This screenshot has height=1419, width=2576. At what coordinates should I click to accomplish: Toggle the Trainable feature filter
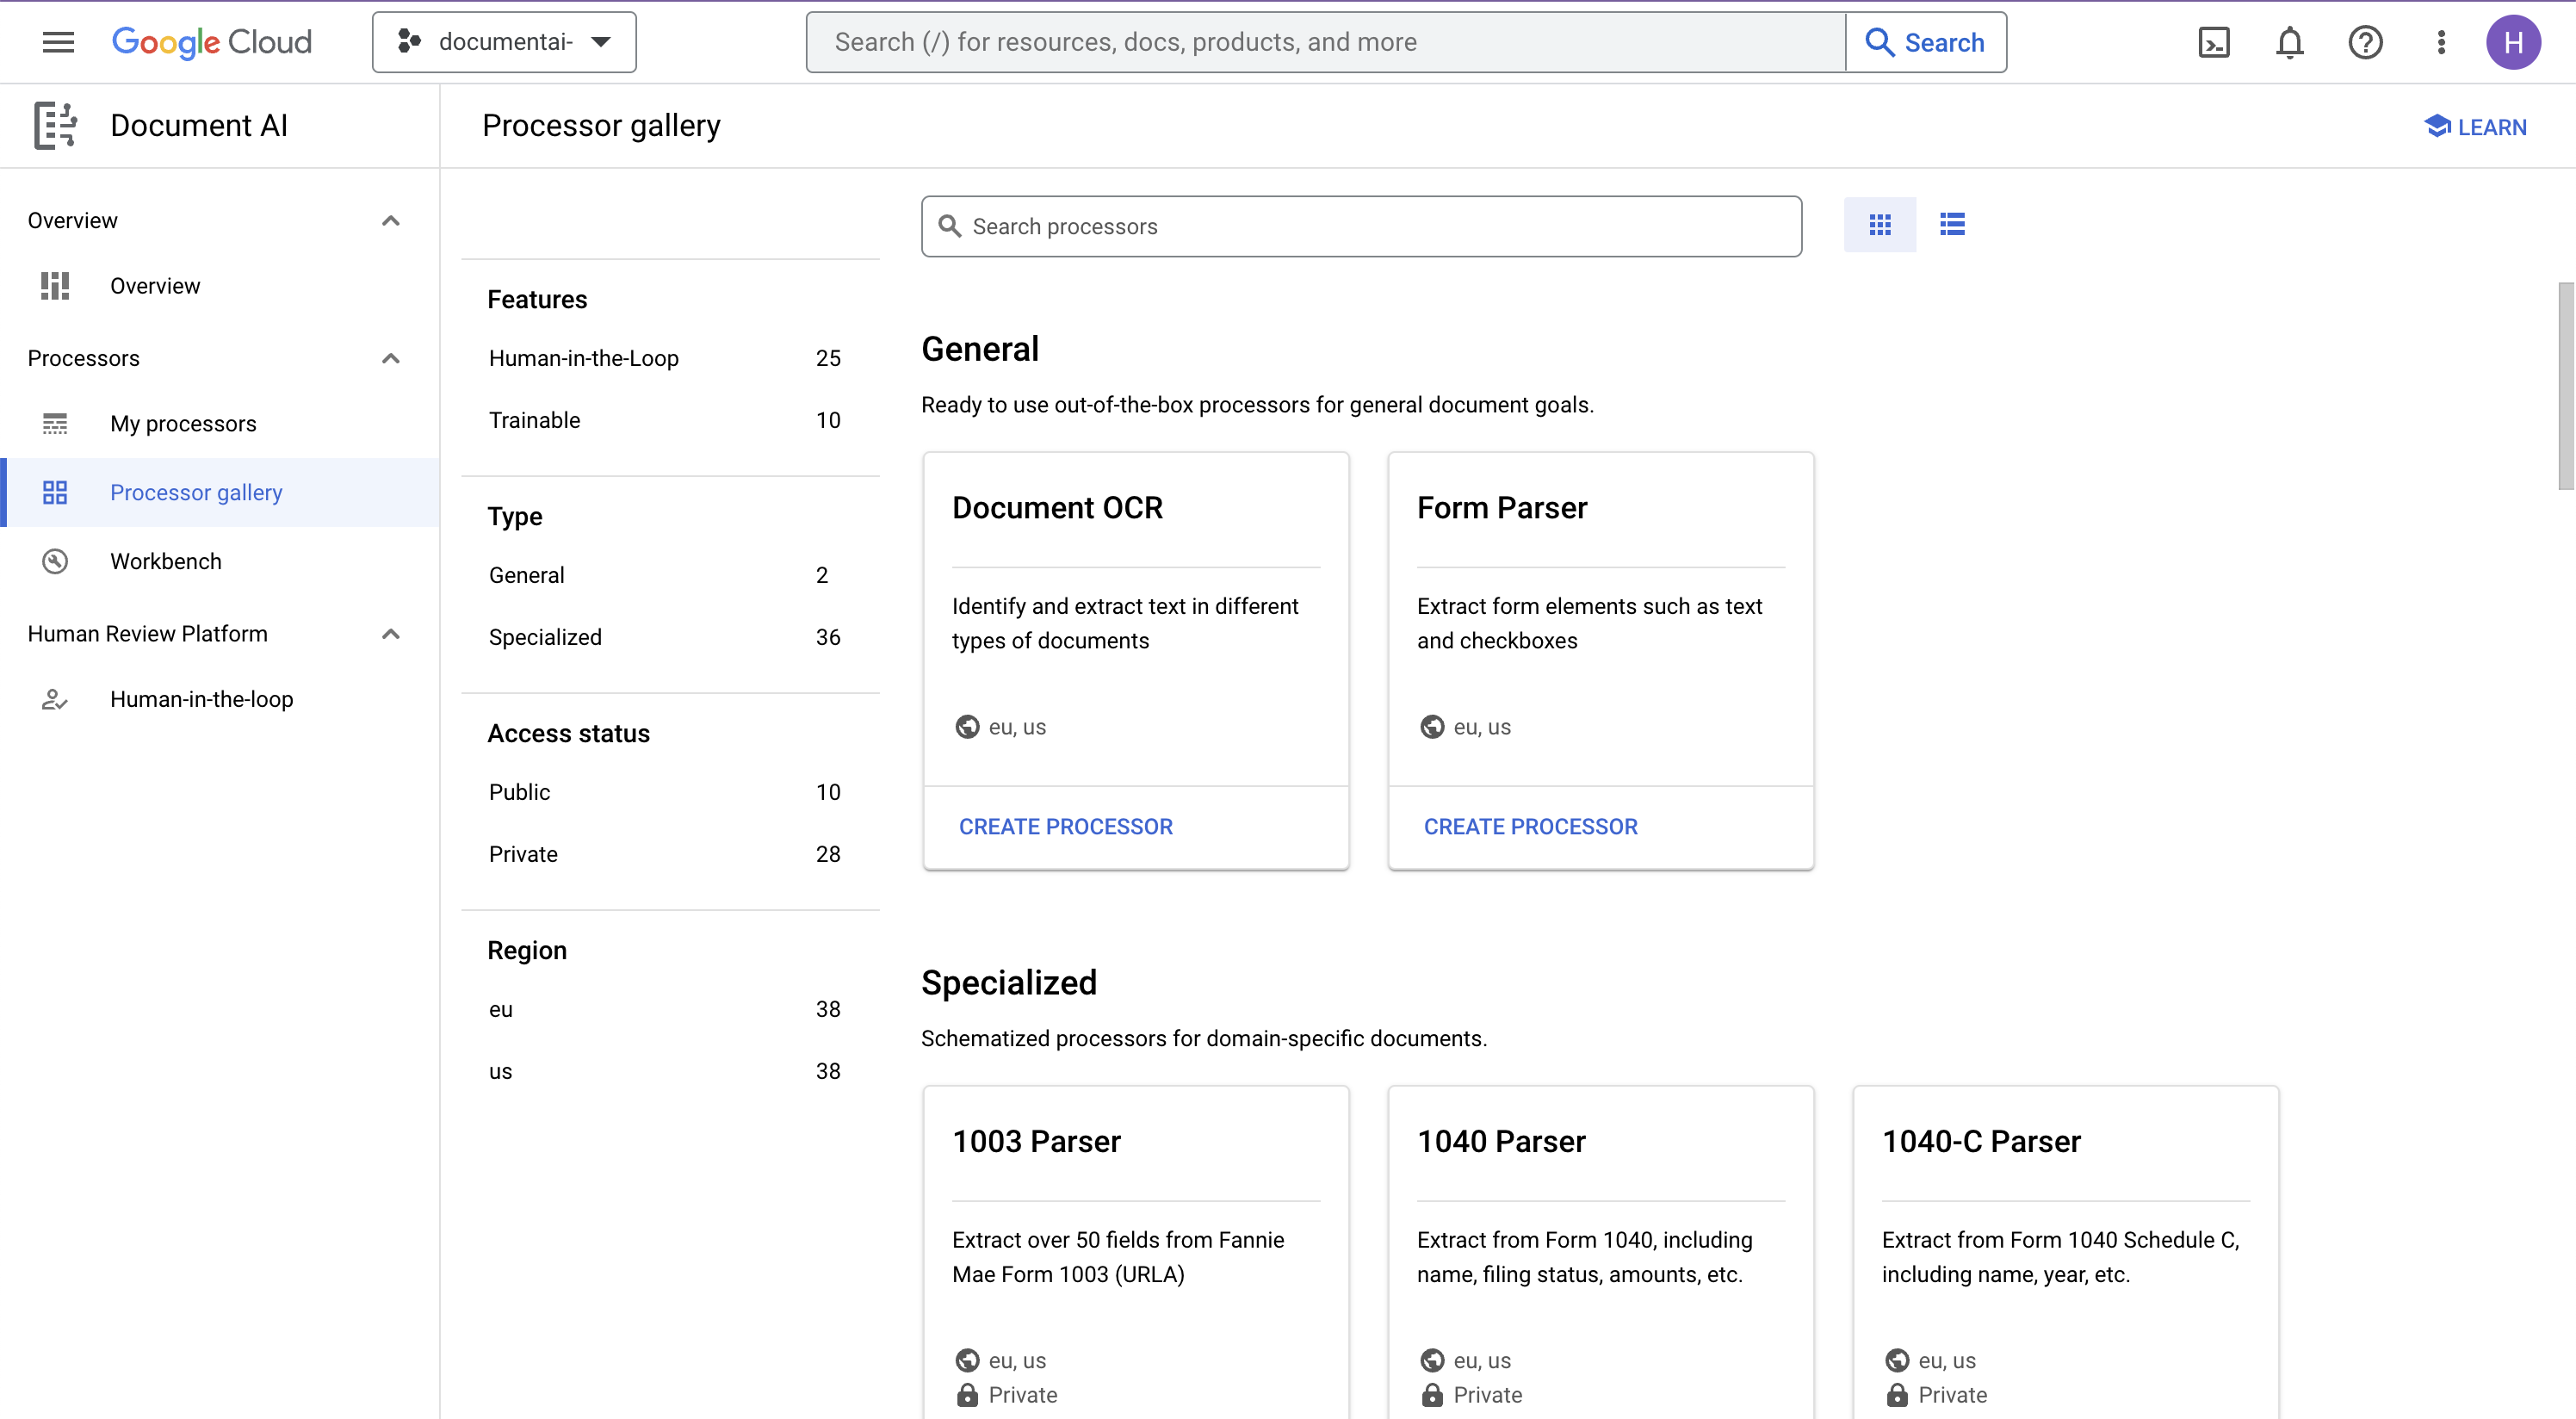[535, 421]
